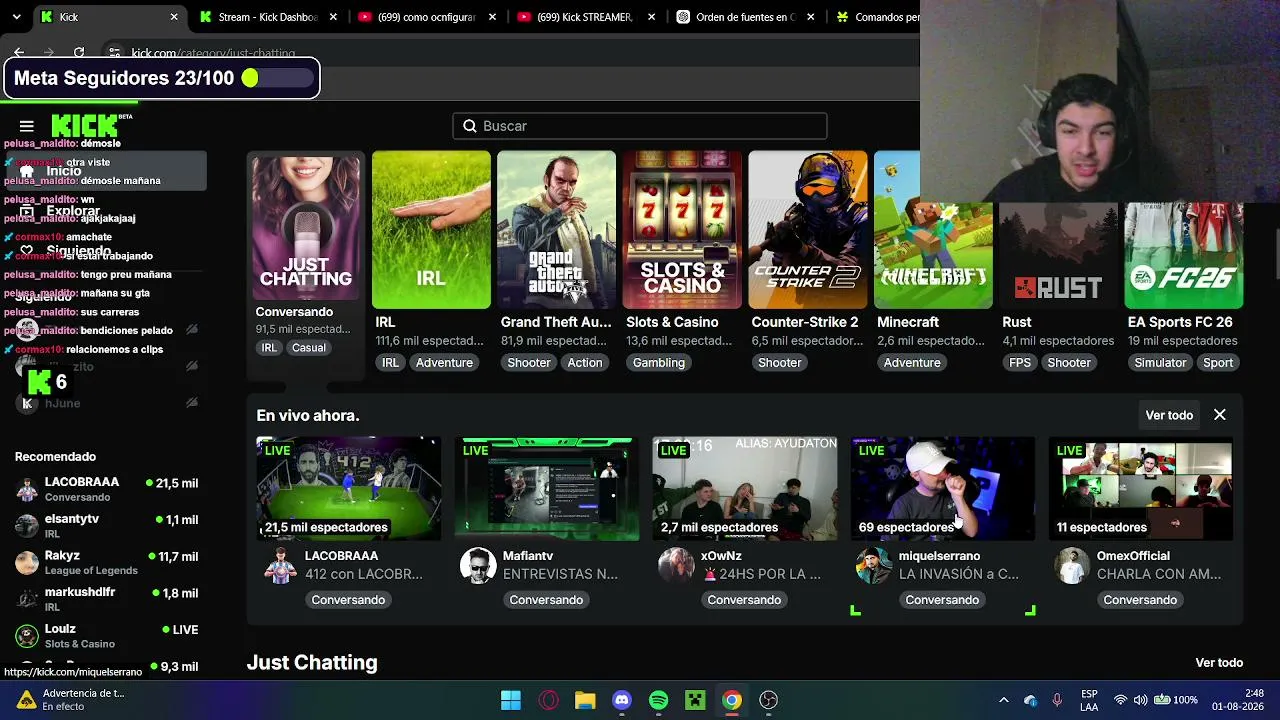Open Rakyz's avatar in Recomendado list

pos(27,563)
